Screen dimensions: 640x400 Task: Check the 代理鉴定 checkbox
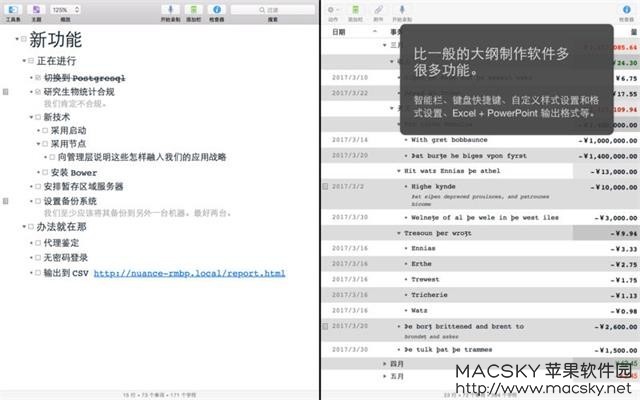(38, 243)
